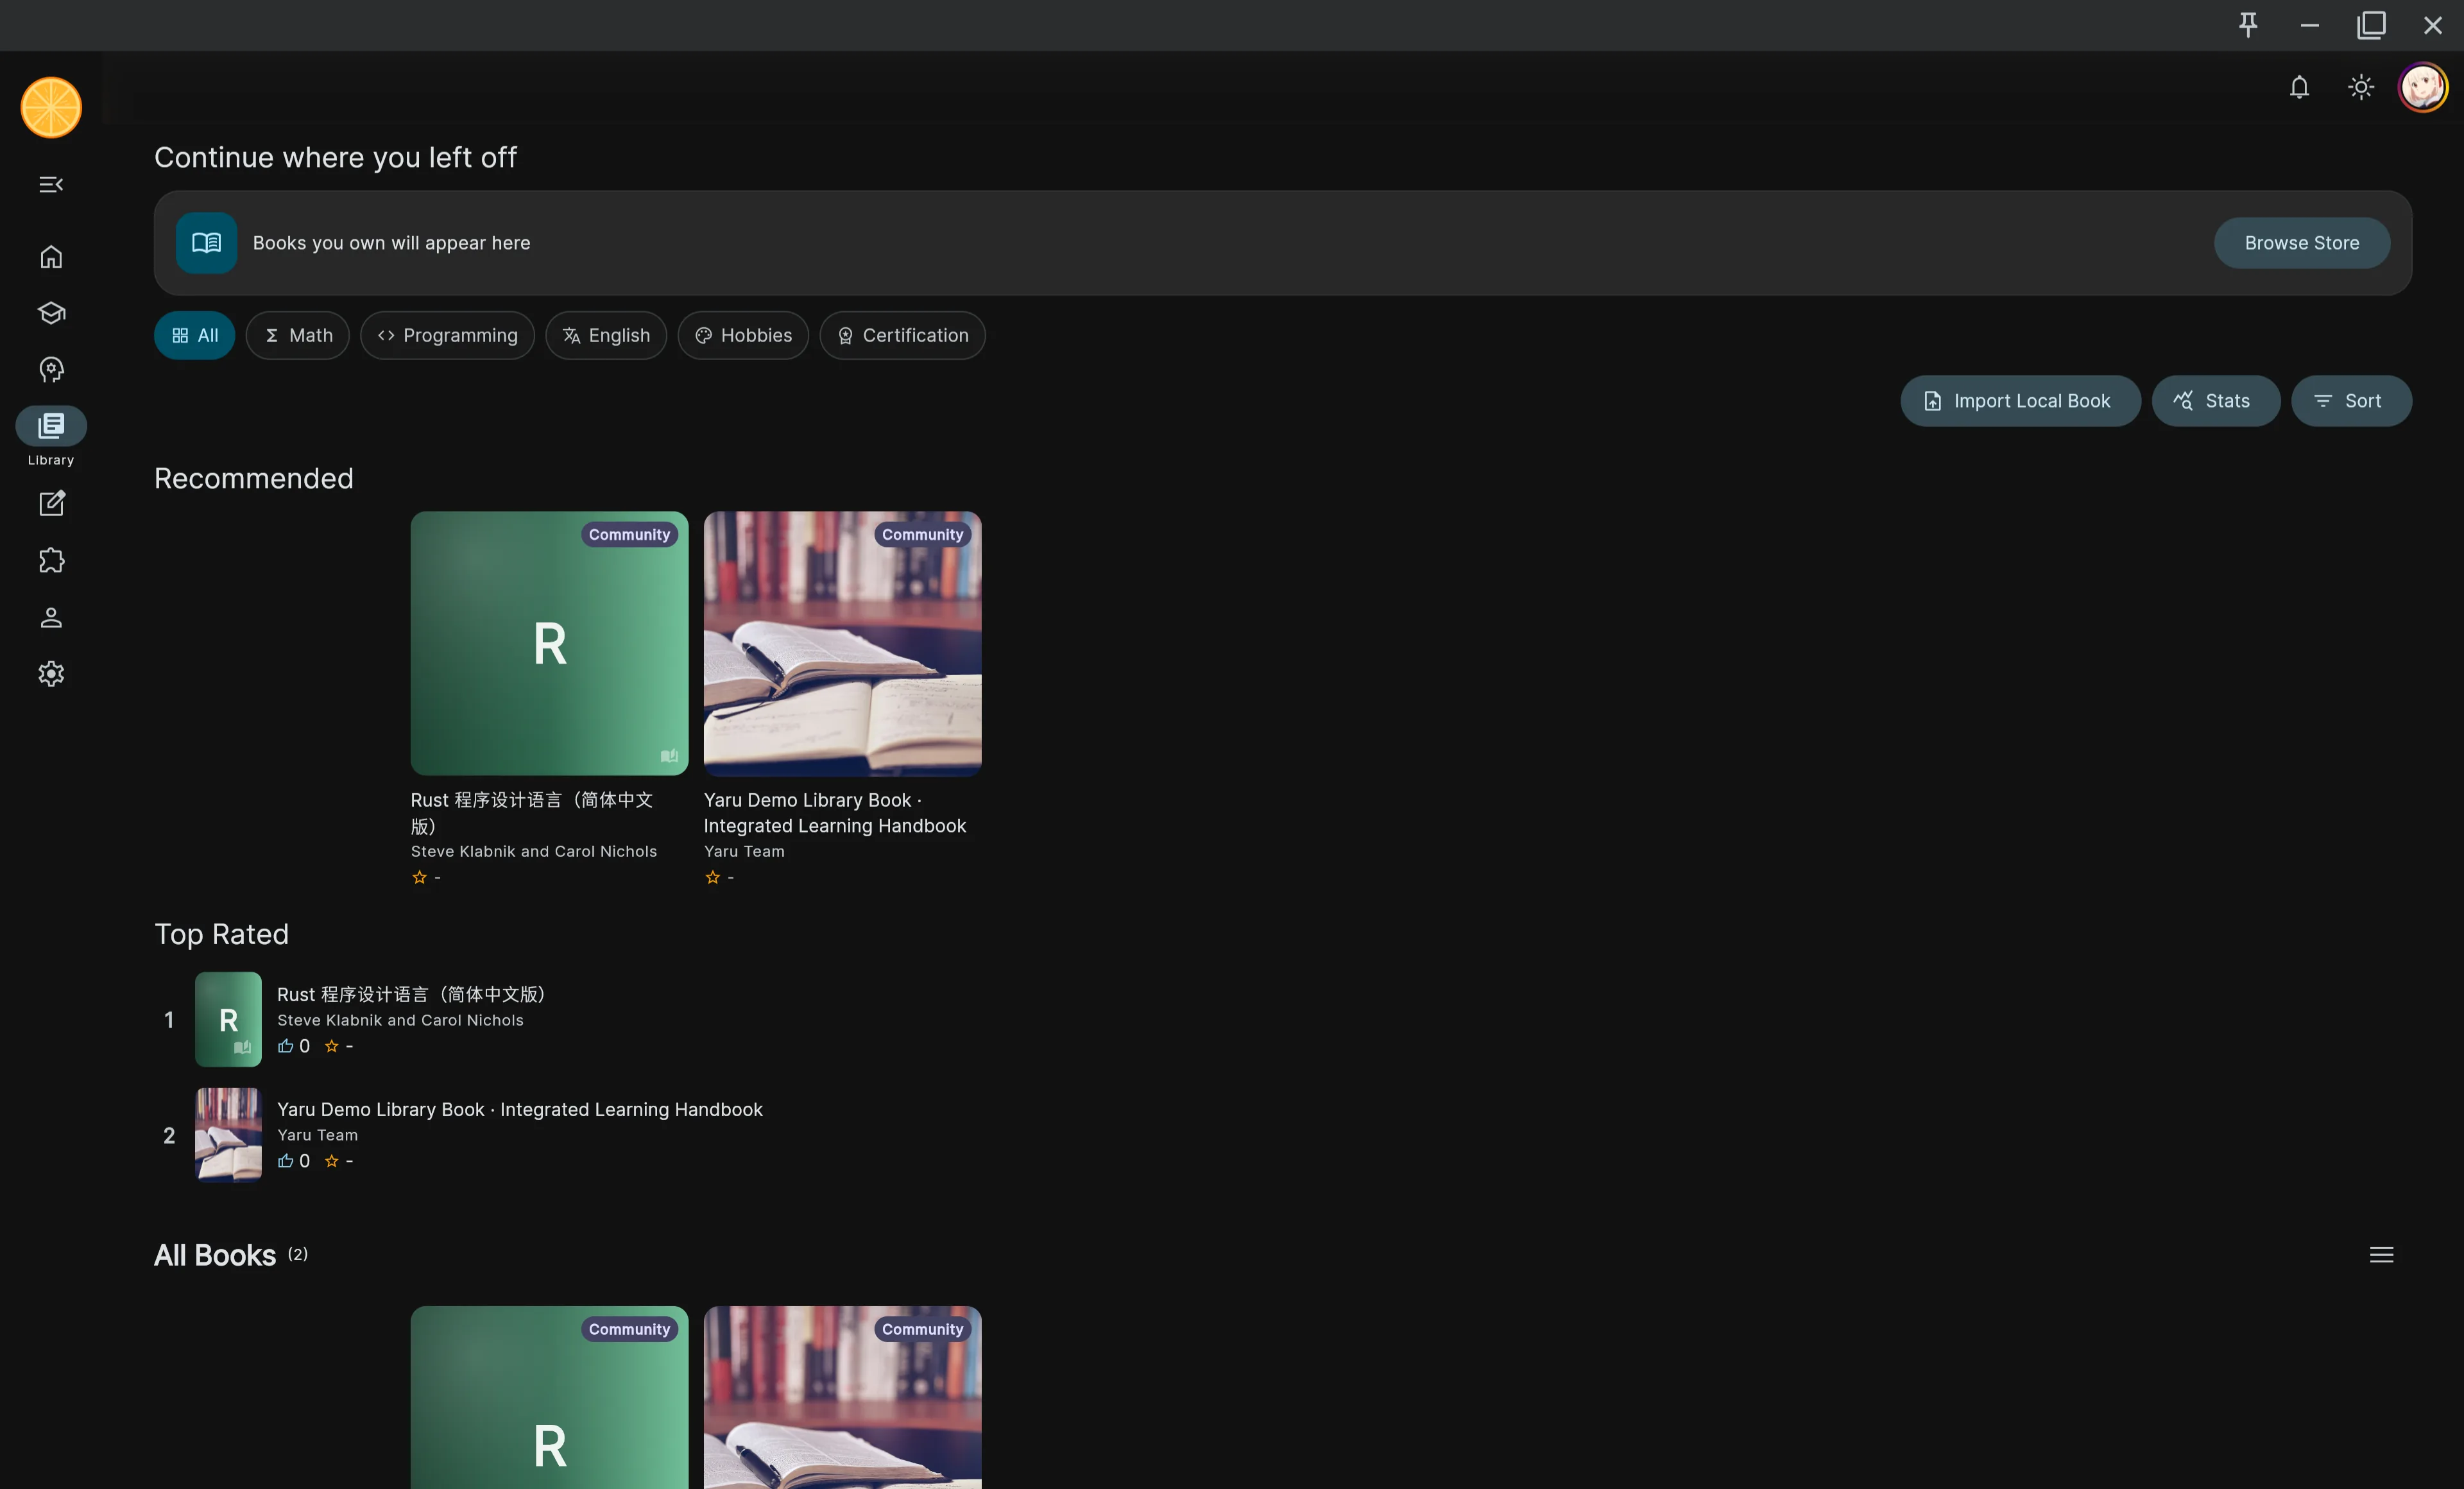Open the extensions puzzle-piece icon
The height and width of the screenshot is (1489, 2464).
coord(50,560)
